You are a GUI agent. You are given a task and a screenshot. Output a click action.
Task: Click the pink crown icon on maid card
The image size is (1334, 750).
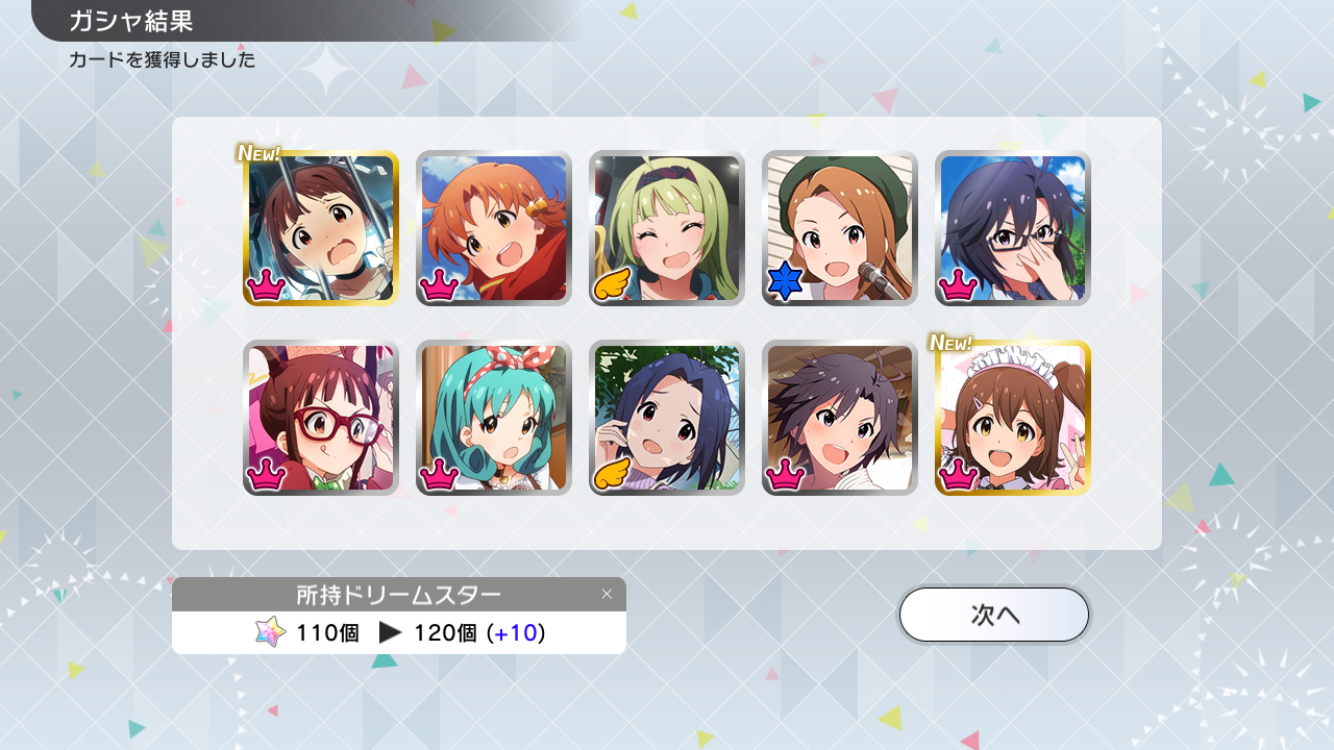958,475
